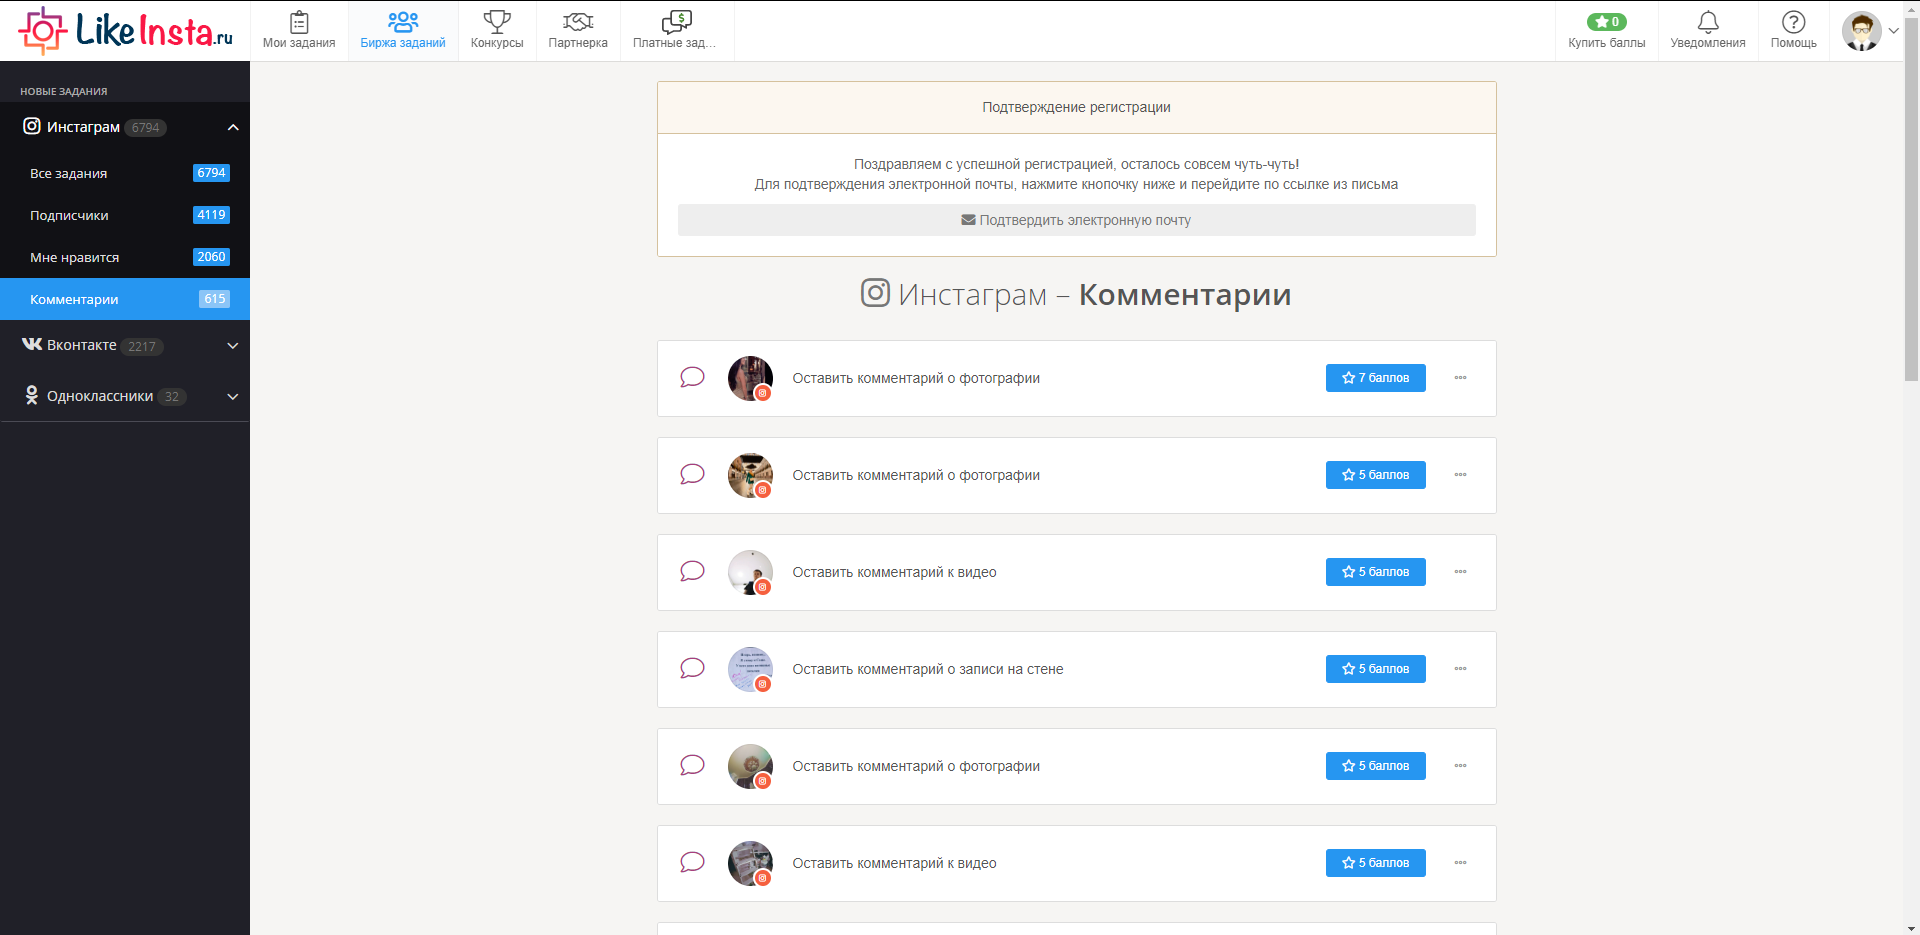Viewport: 1920px width, 935px height.
Task: Open Платные задания section
Action: pos(677,31)
